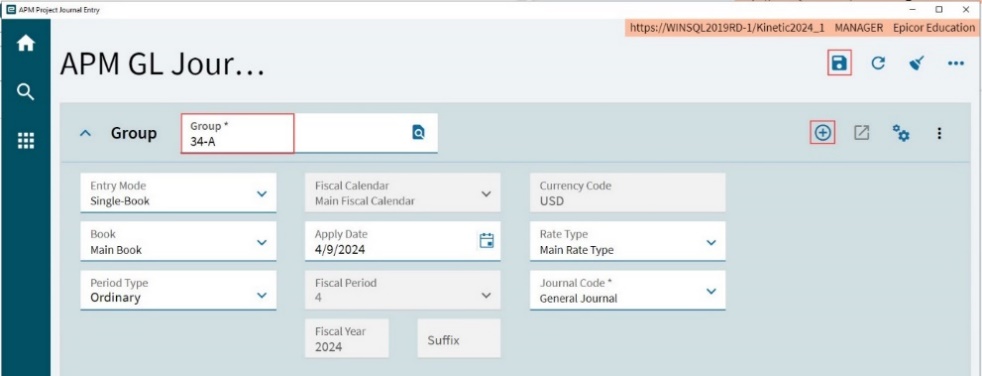Open Group panel vertical dots menu
The width and height of the screenshot is (982, 376).
tap(939, 133)
